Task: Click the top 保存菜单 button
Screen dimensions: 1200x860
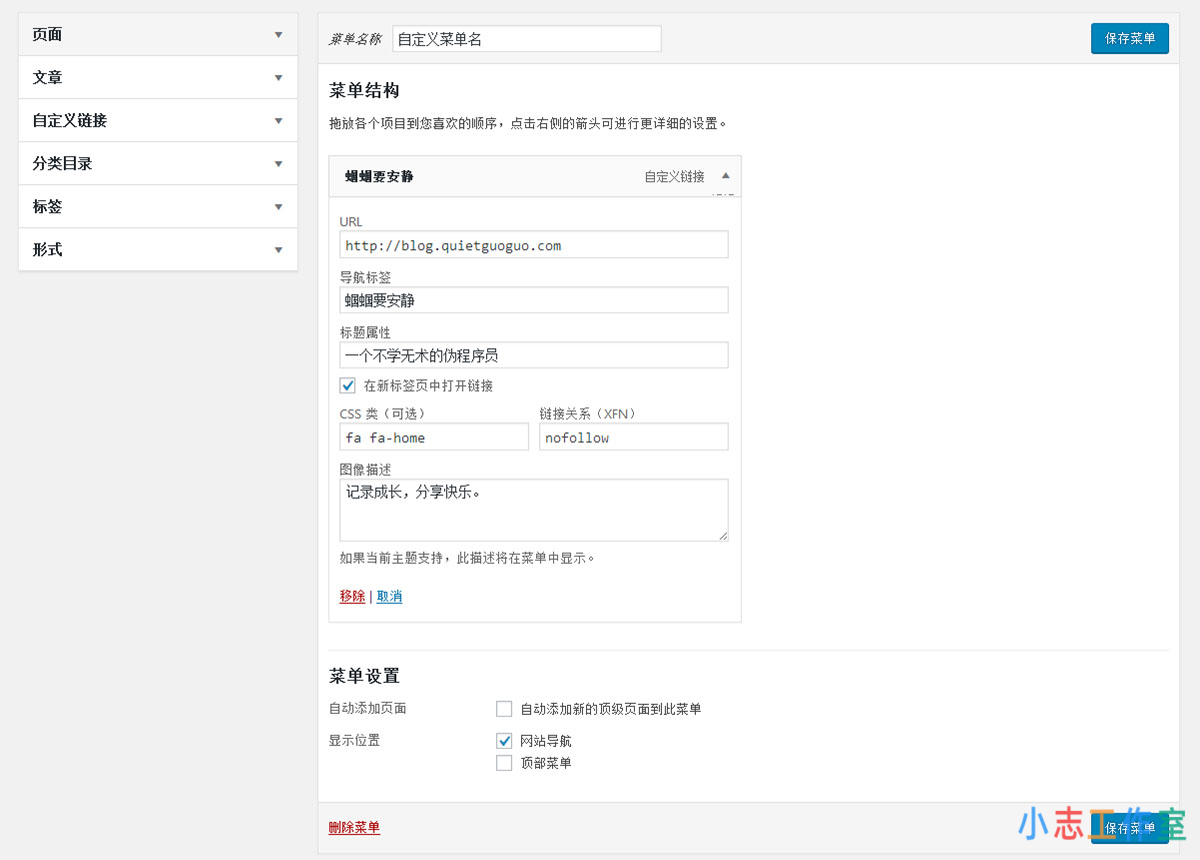Action: tap(1130, 39)
